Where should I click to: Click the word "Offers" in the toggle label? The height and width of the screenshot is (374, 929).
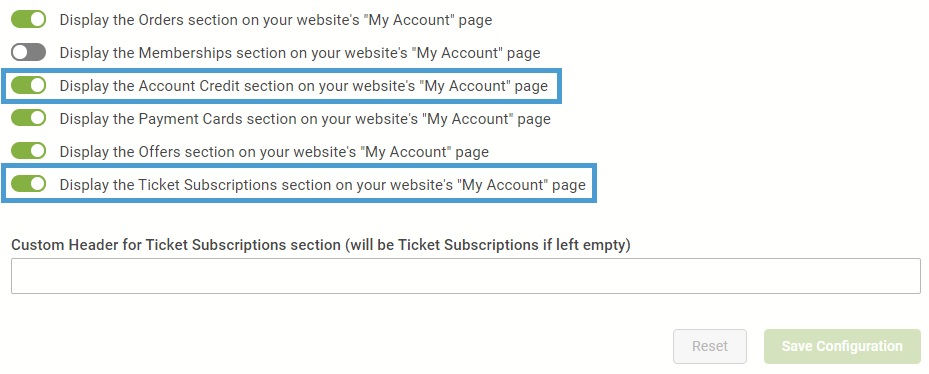click(x=159, y=152)
